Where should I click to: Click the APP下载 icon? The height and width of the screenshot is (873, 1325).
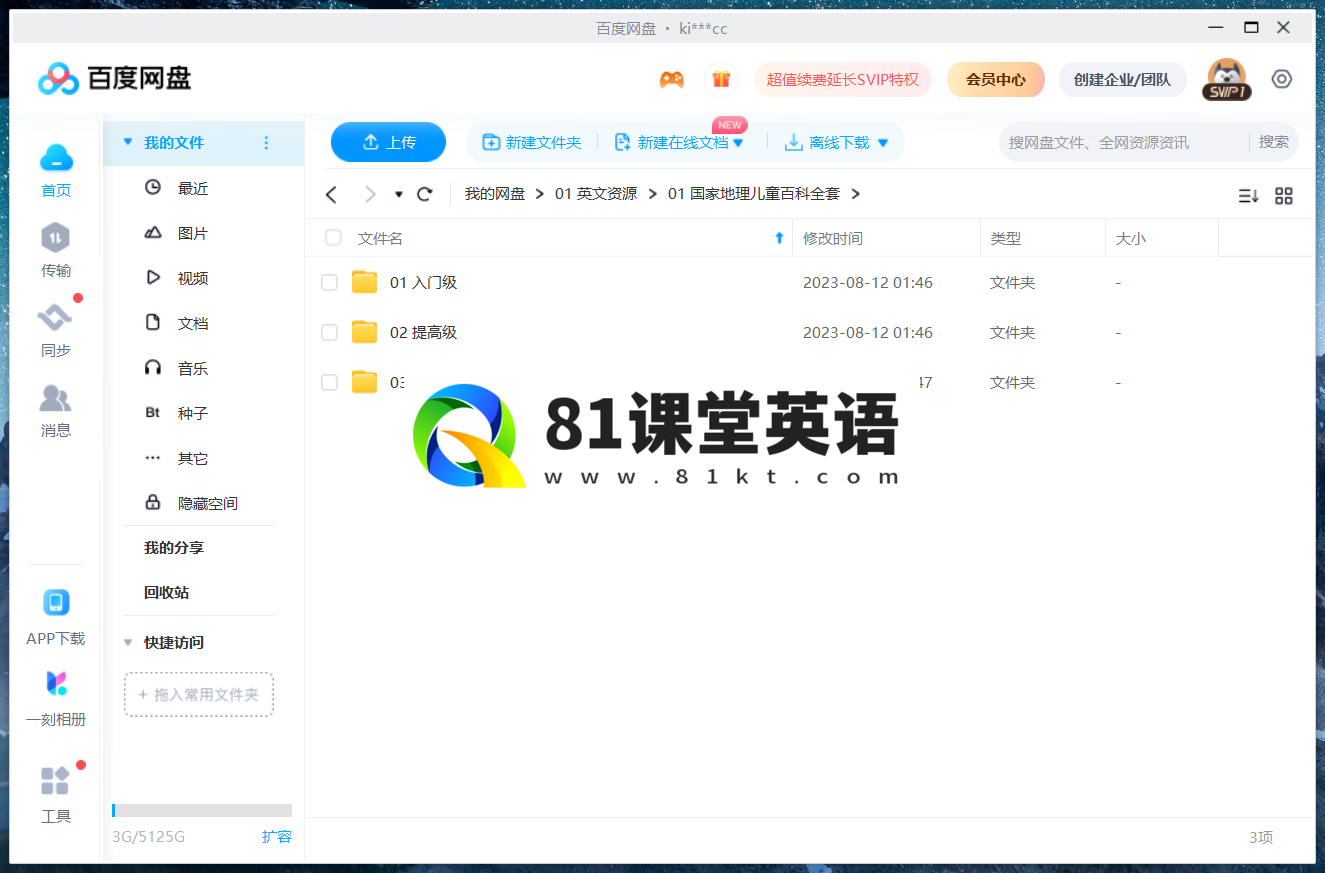click(56, 603)
